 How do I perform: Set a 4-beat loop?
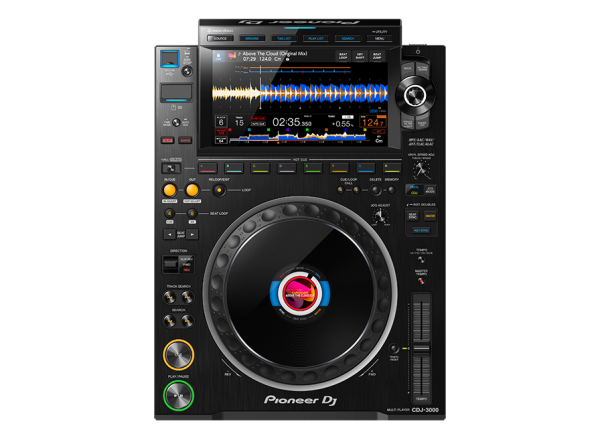coord(170,213)
